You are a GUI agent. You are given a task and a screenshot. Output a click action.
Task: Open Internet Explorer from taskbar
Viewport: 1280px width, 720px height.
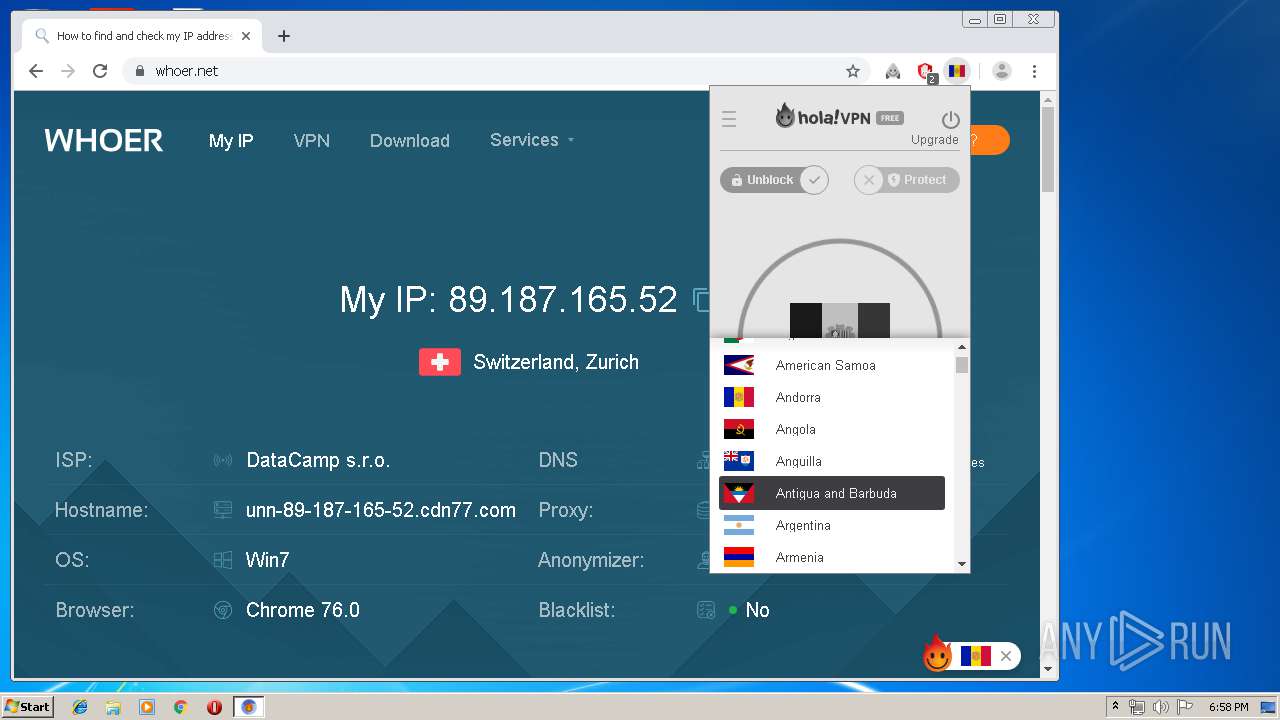(x=80, y=707)
